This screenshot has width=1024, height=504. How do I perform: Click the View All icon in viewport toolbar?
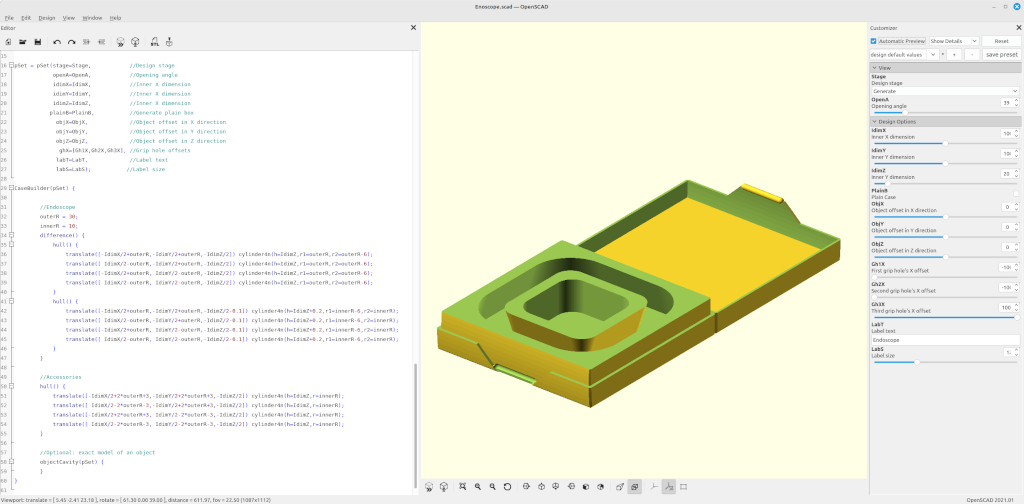(463, 486)
